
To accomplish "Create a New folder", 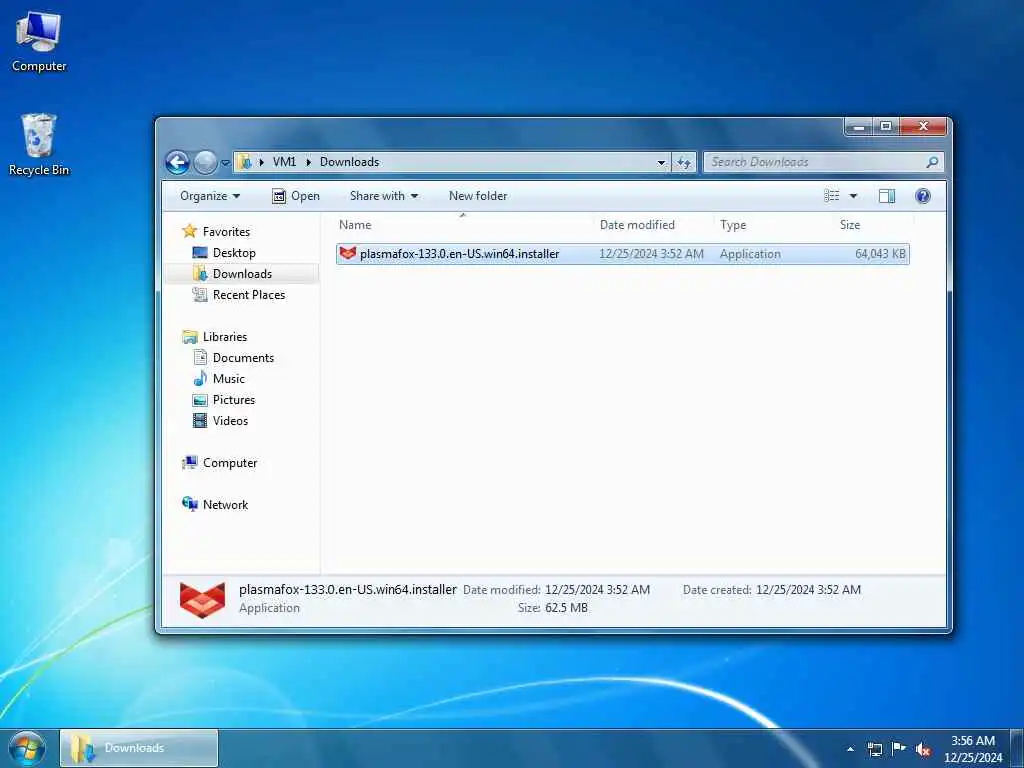I will point(477,196).
